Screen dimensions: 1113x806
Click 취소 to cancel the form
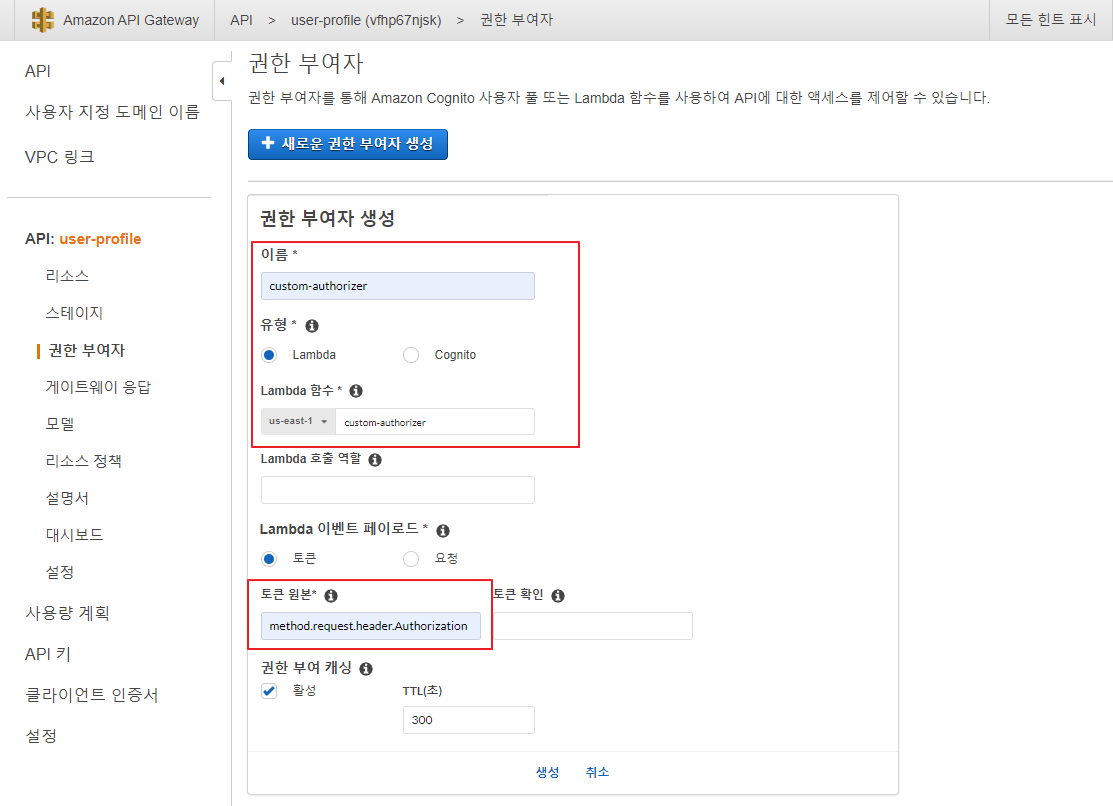[x=597, y=772]
